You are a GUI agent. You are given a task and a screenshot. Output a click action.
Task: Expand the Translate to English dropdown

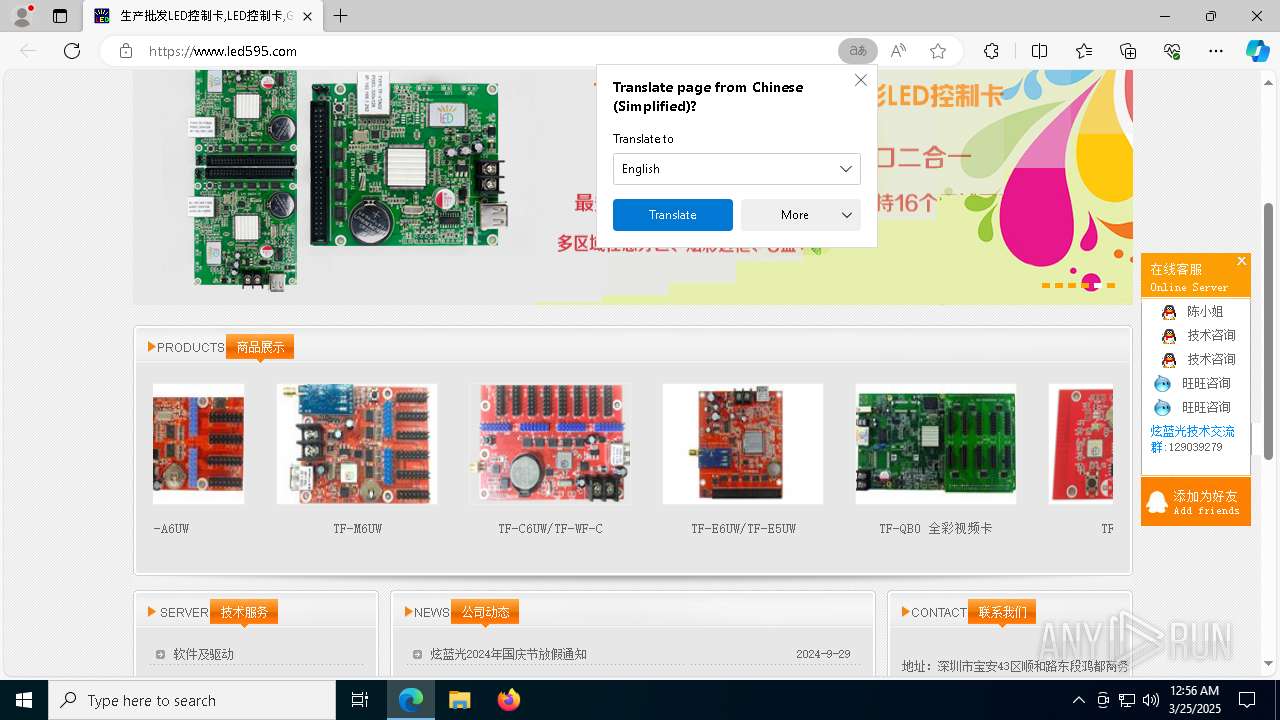[736, 169]
